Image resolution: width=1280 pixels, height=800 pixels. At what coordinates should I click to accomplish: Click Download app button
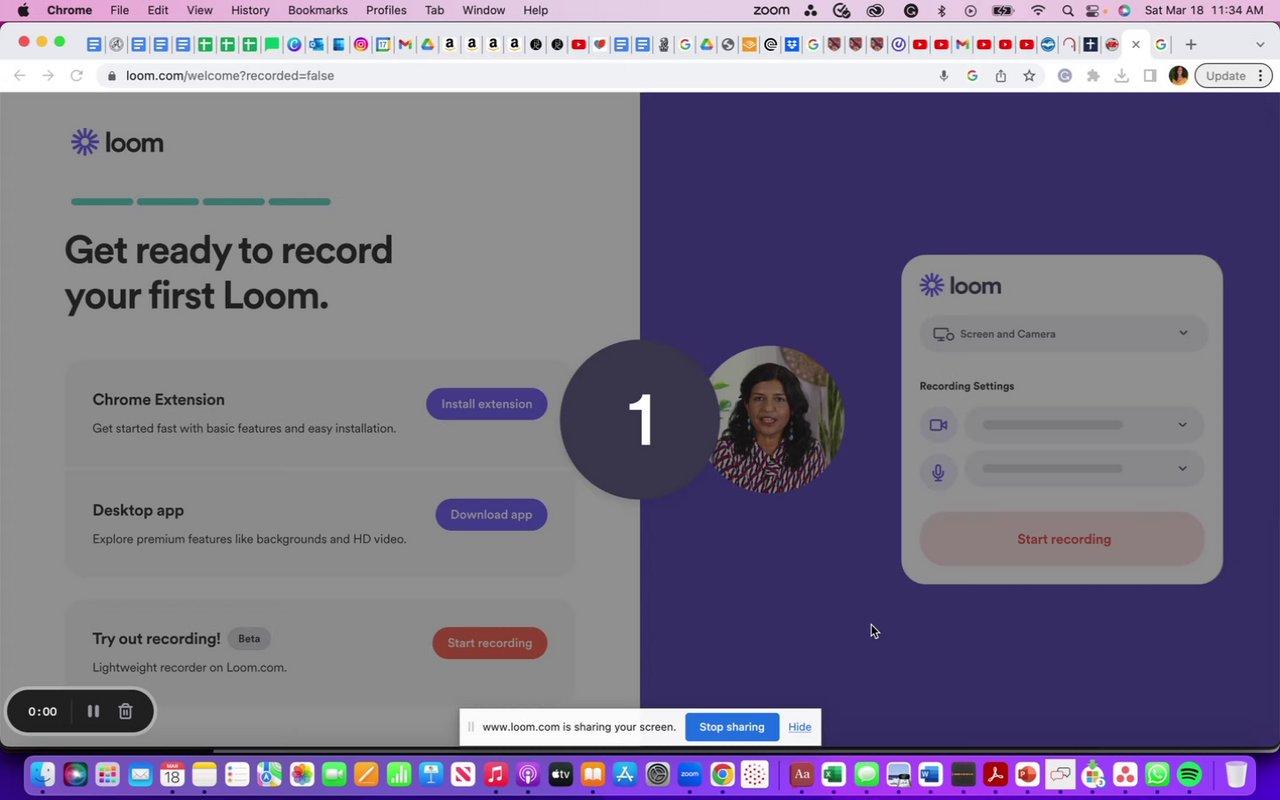click(491, 515)
